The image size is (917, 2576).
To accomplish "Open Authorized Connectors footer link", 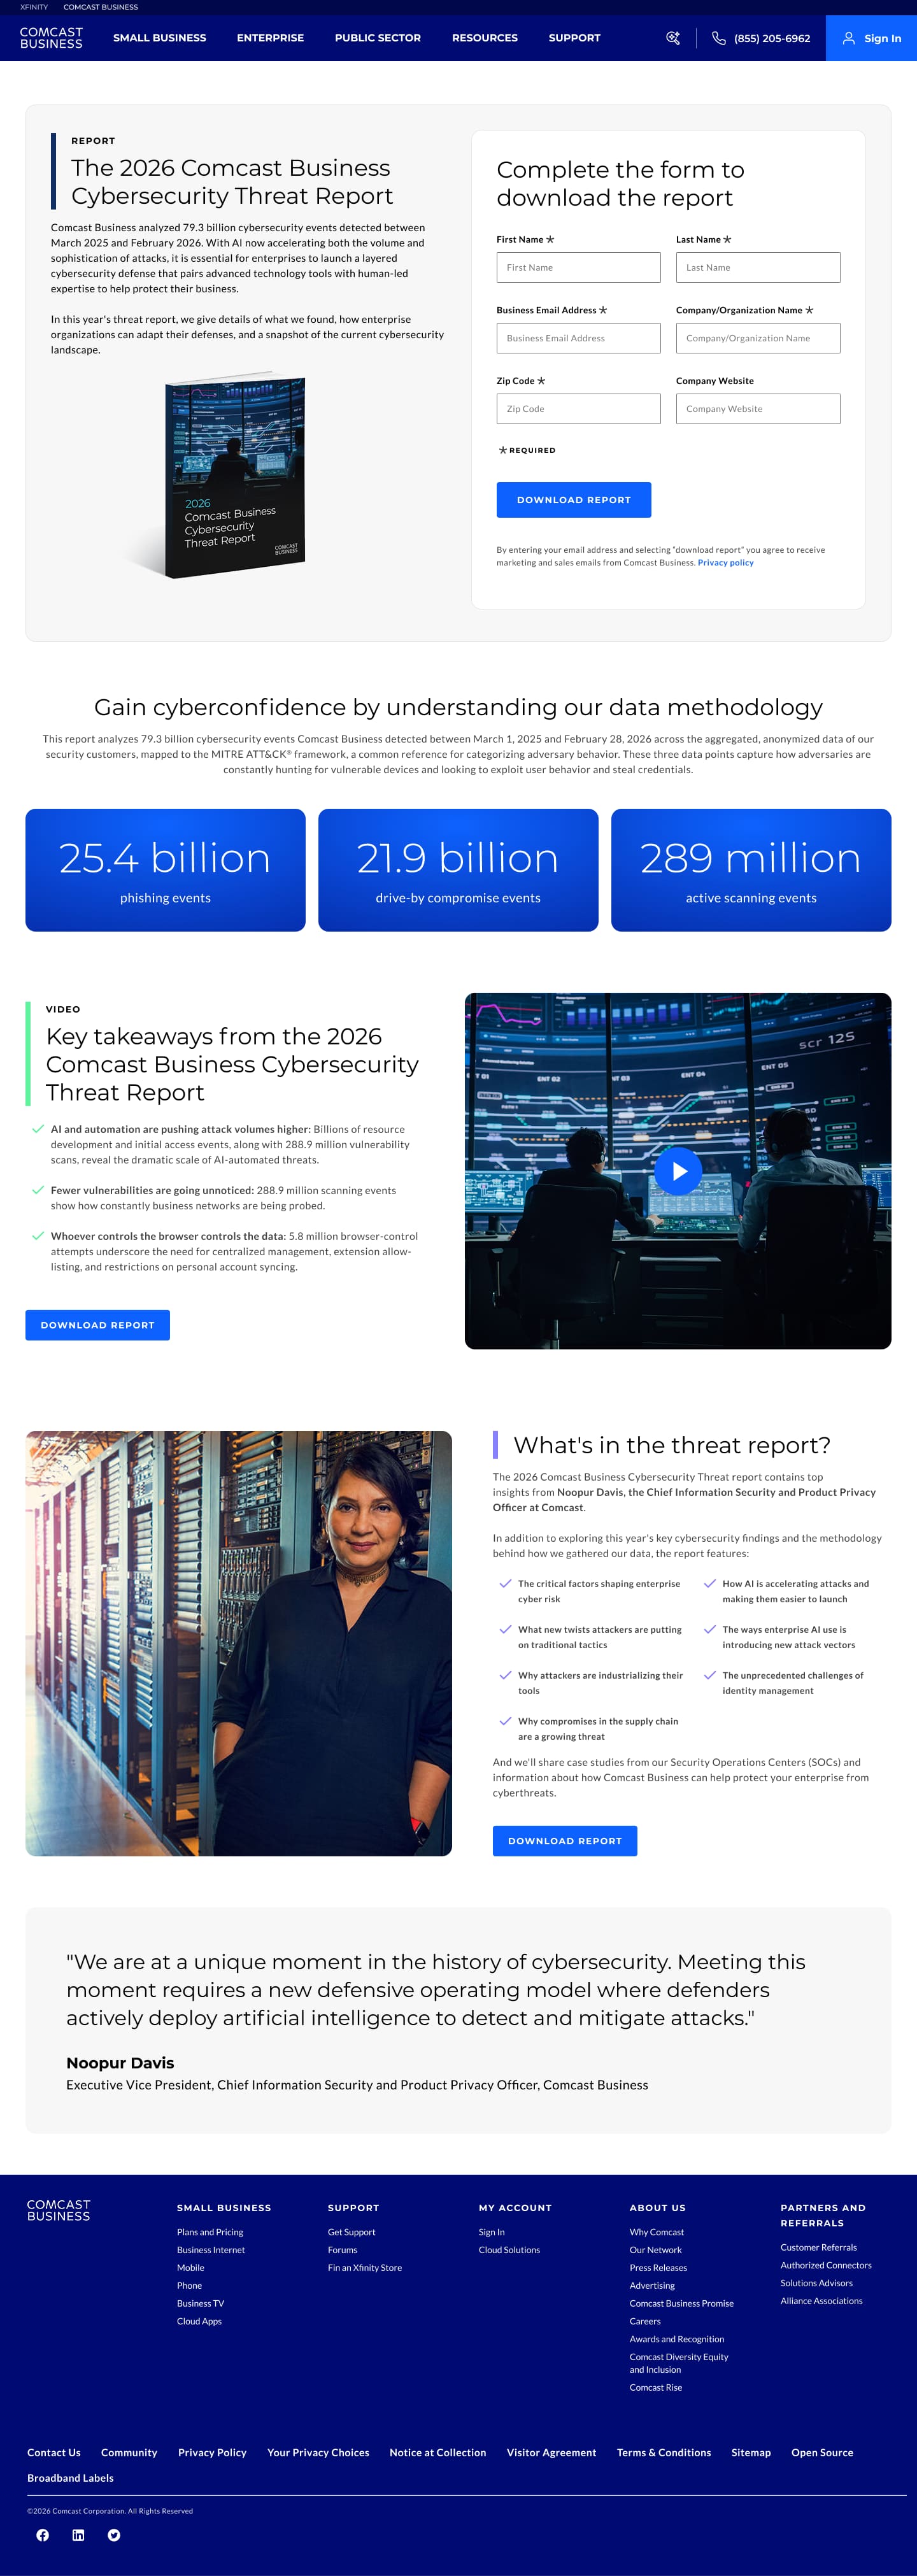I will pos(826,2265).
